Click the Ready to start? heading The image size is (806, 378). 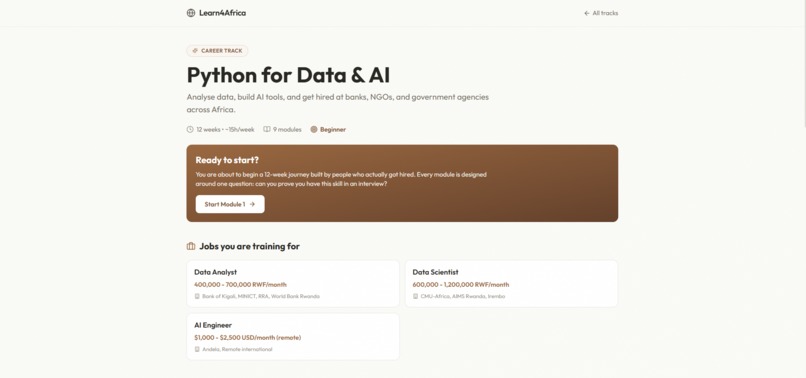pos(227,160)
